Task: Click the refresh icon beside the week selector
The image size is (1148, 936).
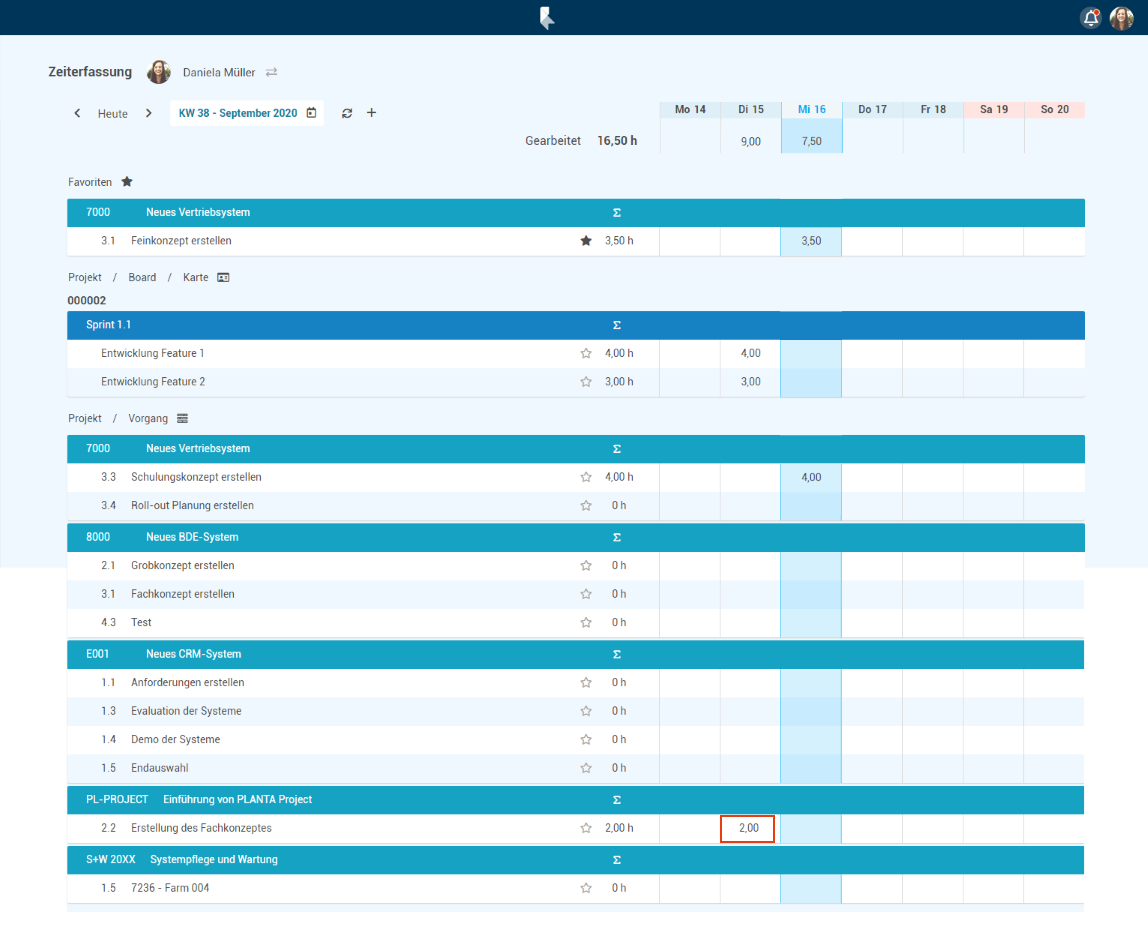Action: pyautogui.click(x=347, y=113)
